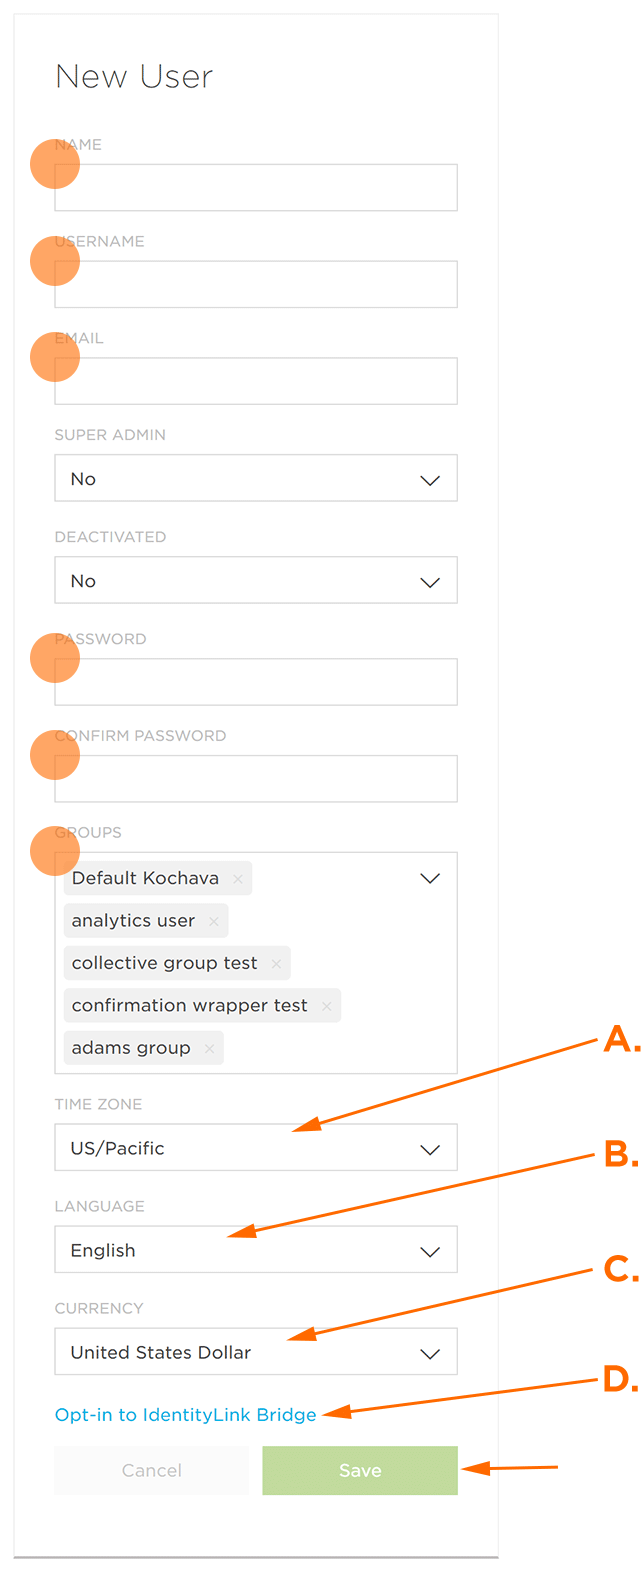Remove the analytics user group tag
The width and height of the screenshot is (641, 1572).
pos(214,921)
